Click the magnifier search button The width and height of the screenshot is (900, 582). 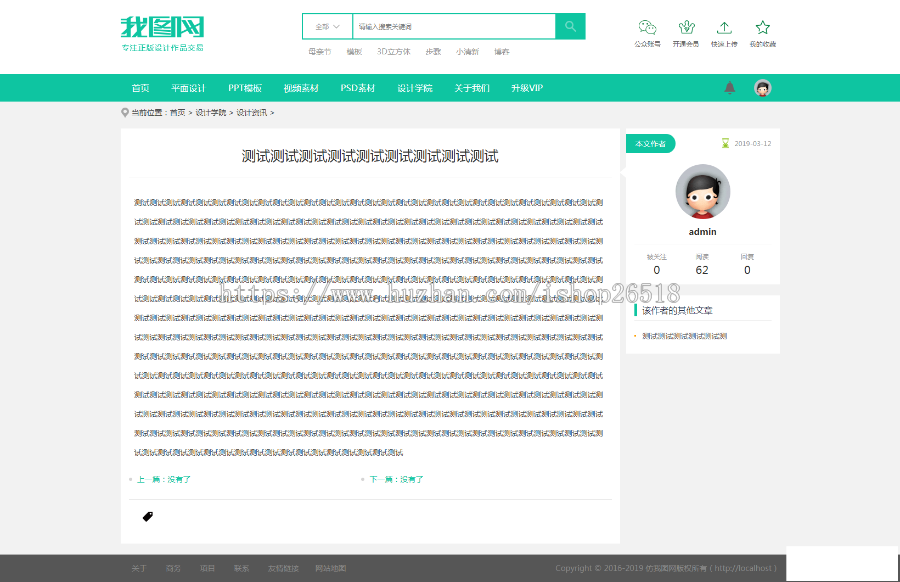coord(570,26)
